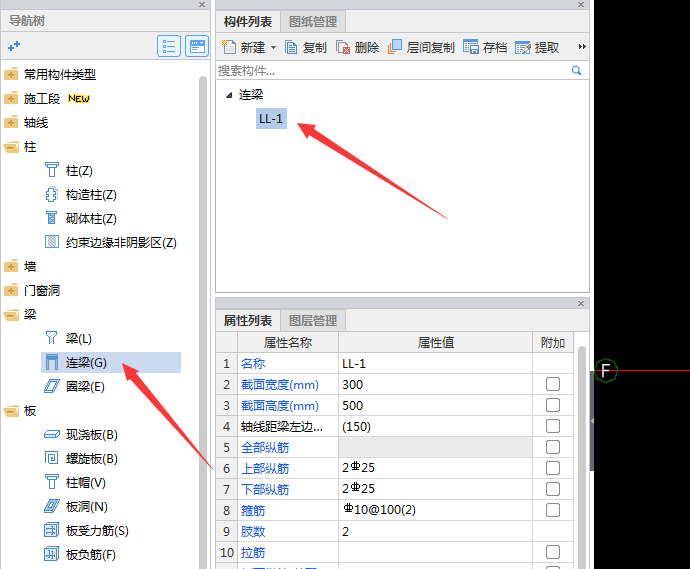Select the 连梁(G) coupling beam icon

coord(51,362)
